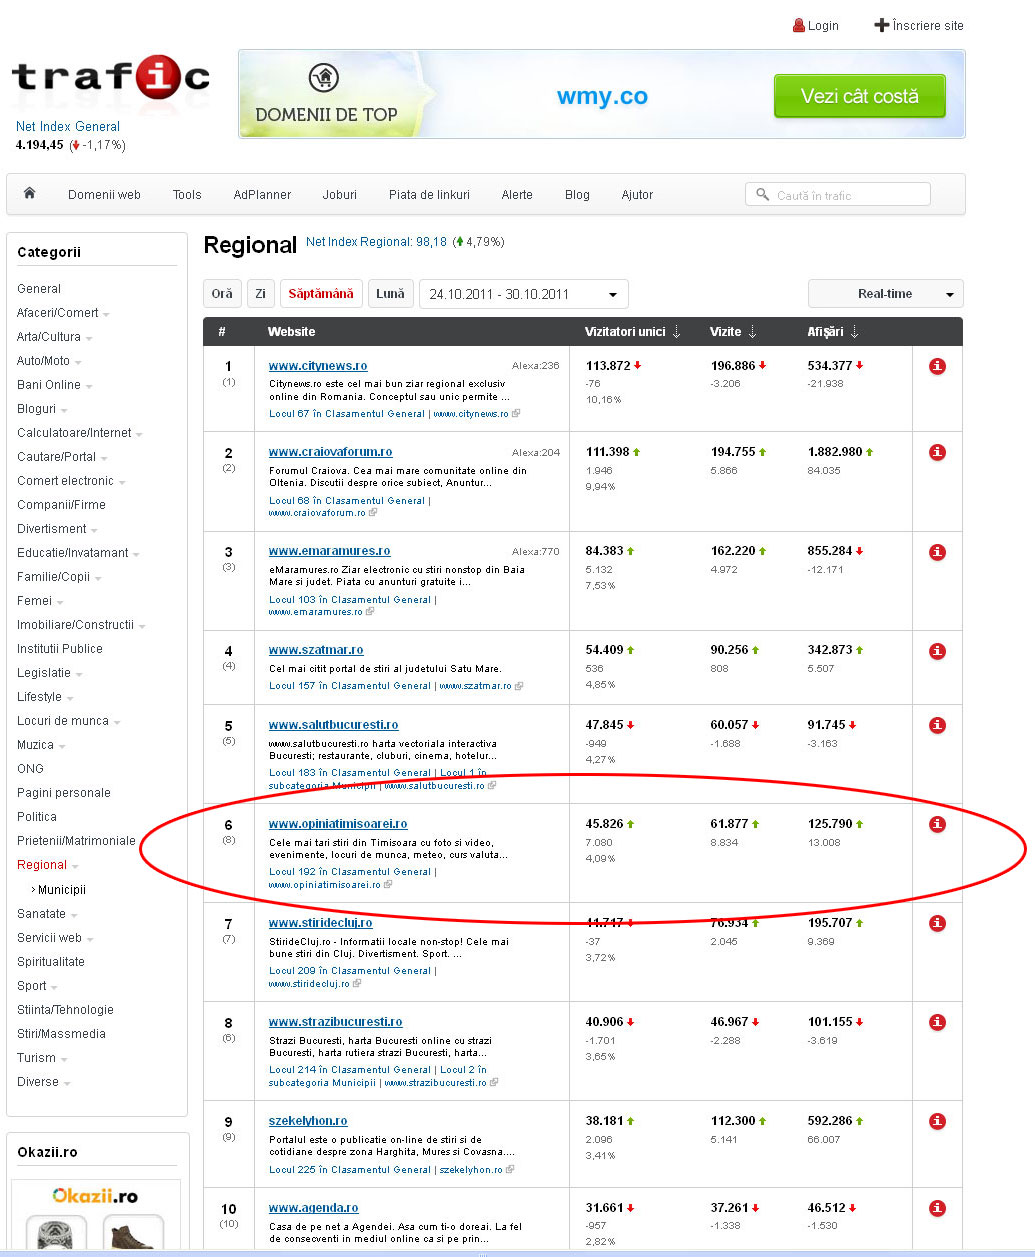Expand the Auto/Moto category
Viewport: 1035px width, 1257px height.
tap(78, 362)
